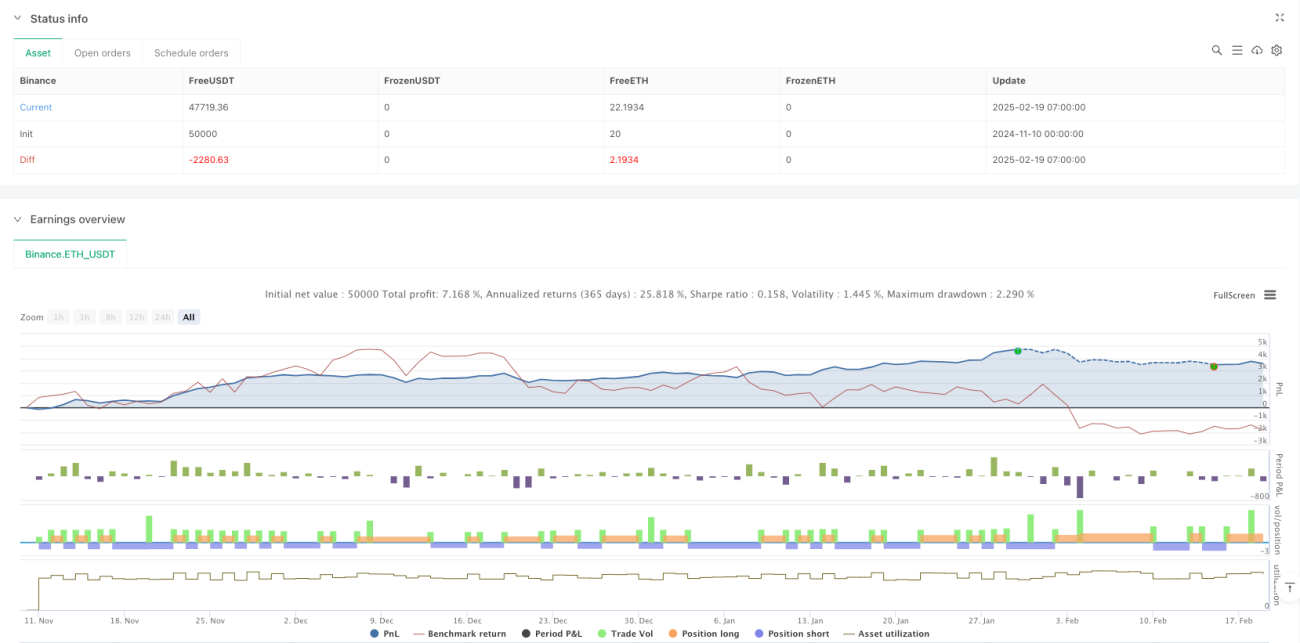Click the green marker dot on PnL line
Image resolution: width=1300 pixels, height=643 pixels.
[1018, 350]
